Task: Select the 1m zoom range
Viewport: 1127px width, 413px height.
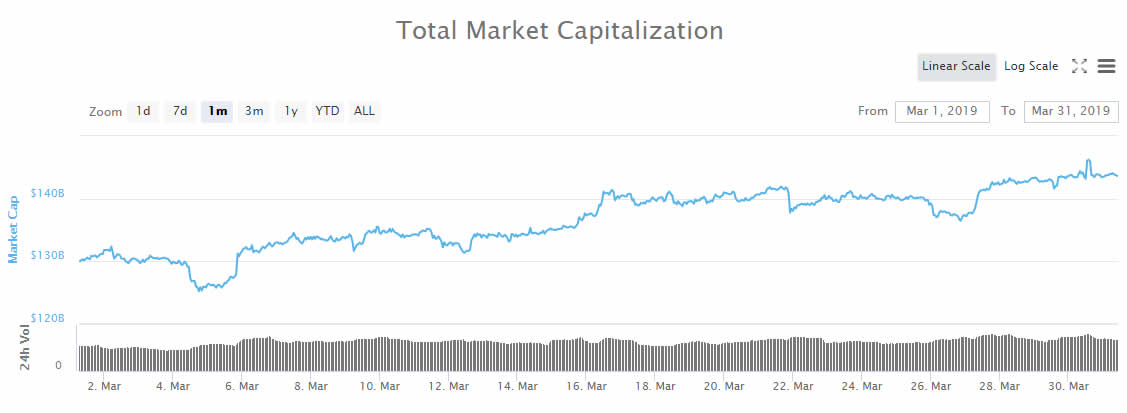Action: (217, 111)
